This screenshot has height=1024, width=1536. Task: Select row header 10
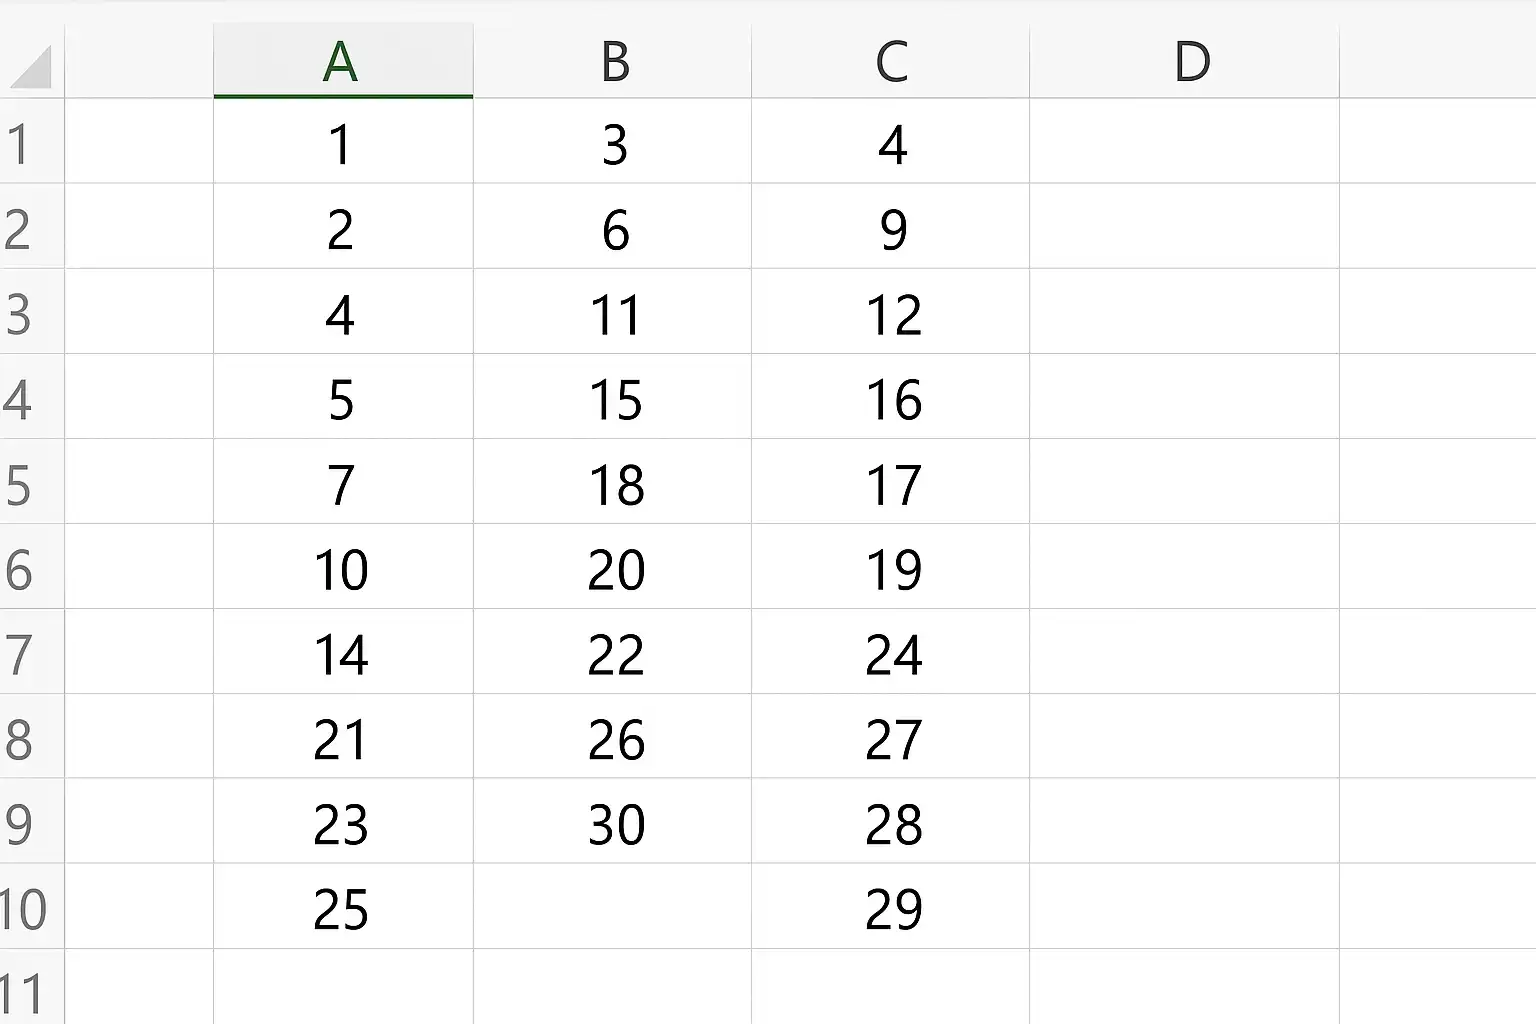coord(30,910)
